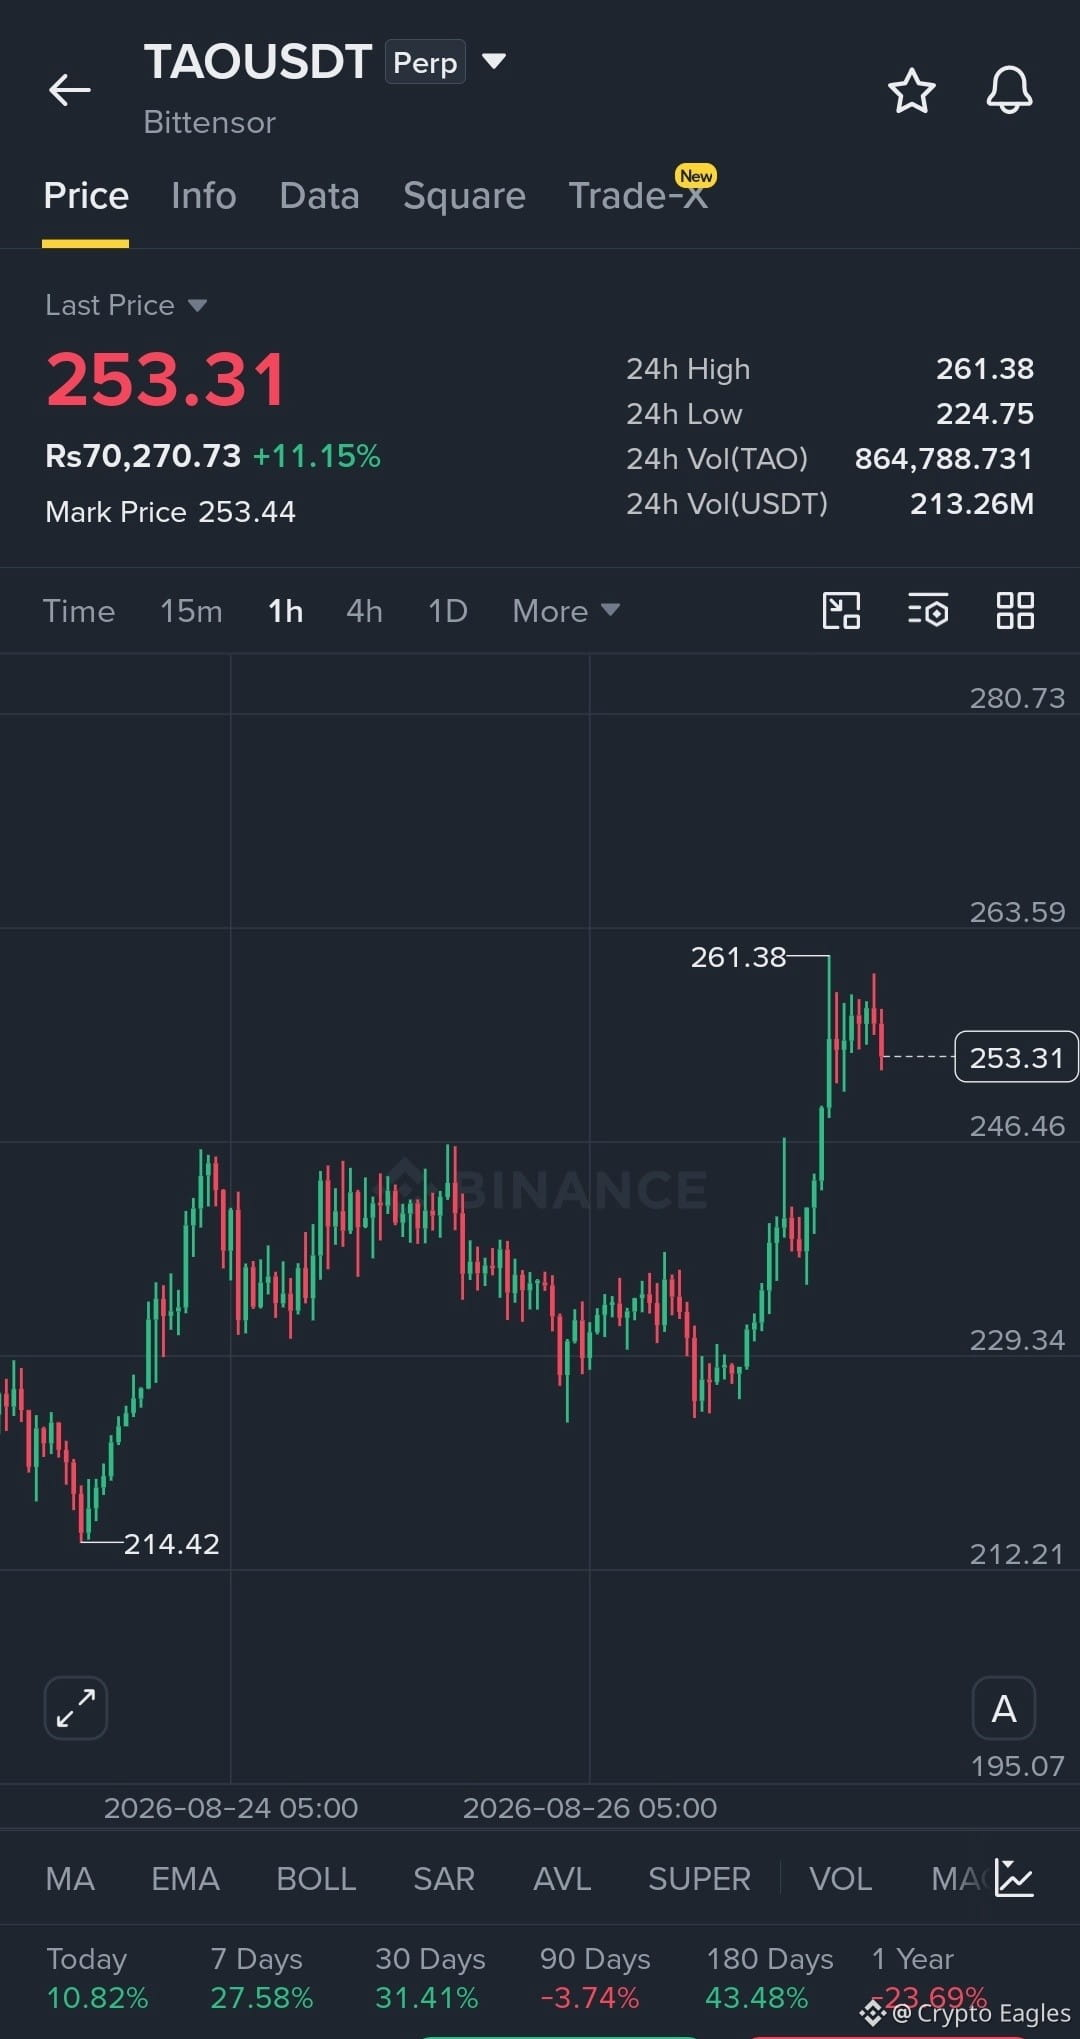Select the 1D timeframe
The width and height of the screenshot is (1080, 2039).
tap(448, 610)
